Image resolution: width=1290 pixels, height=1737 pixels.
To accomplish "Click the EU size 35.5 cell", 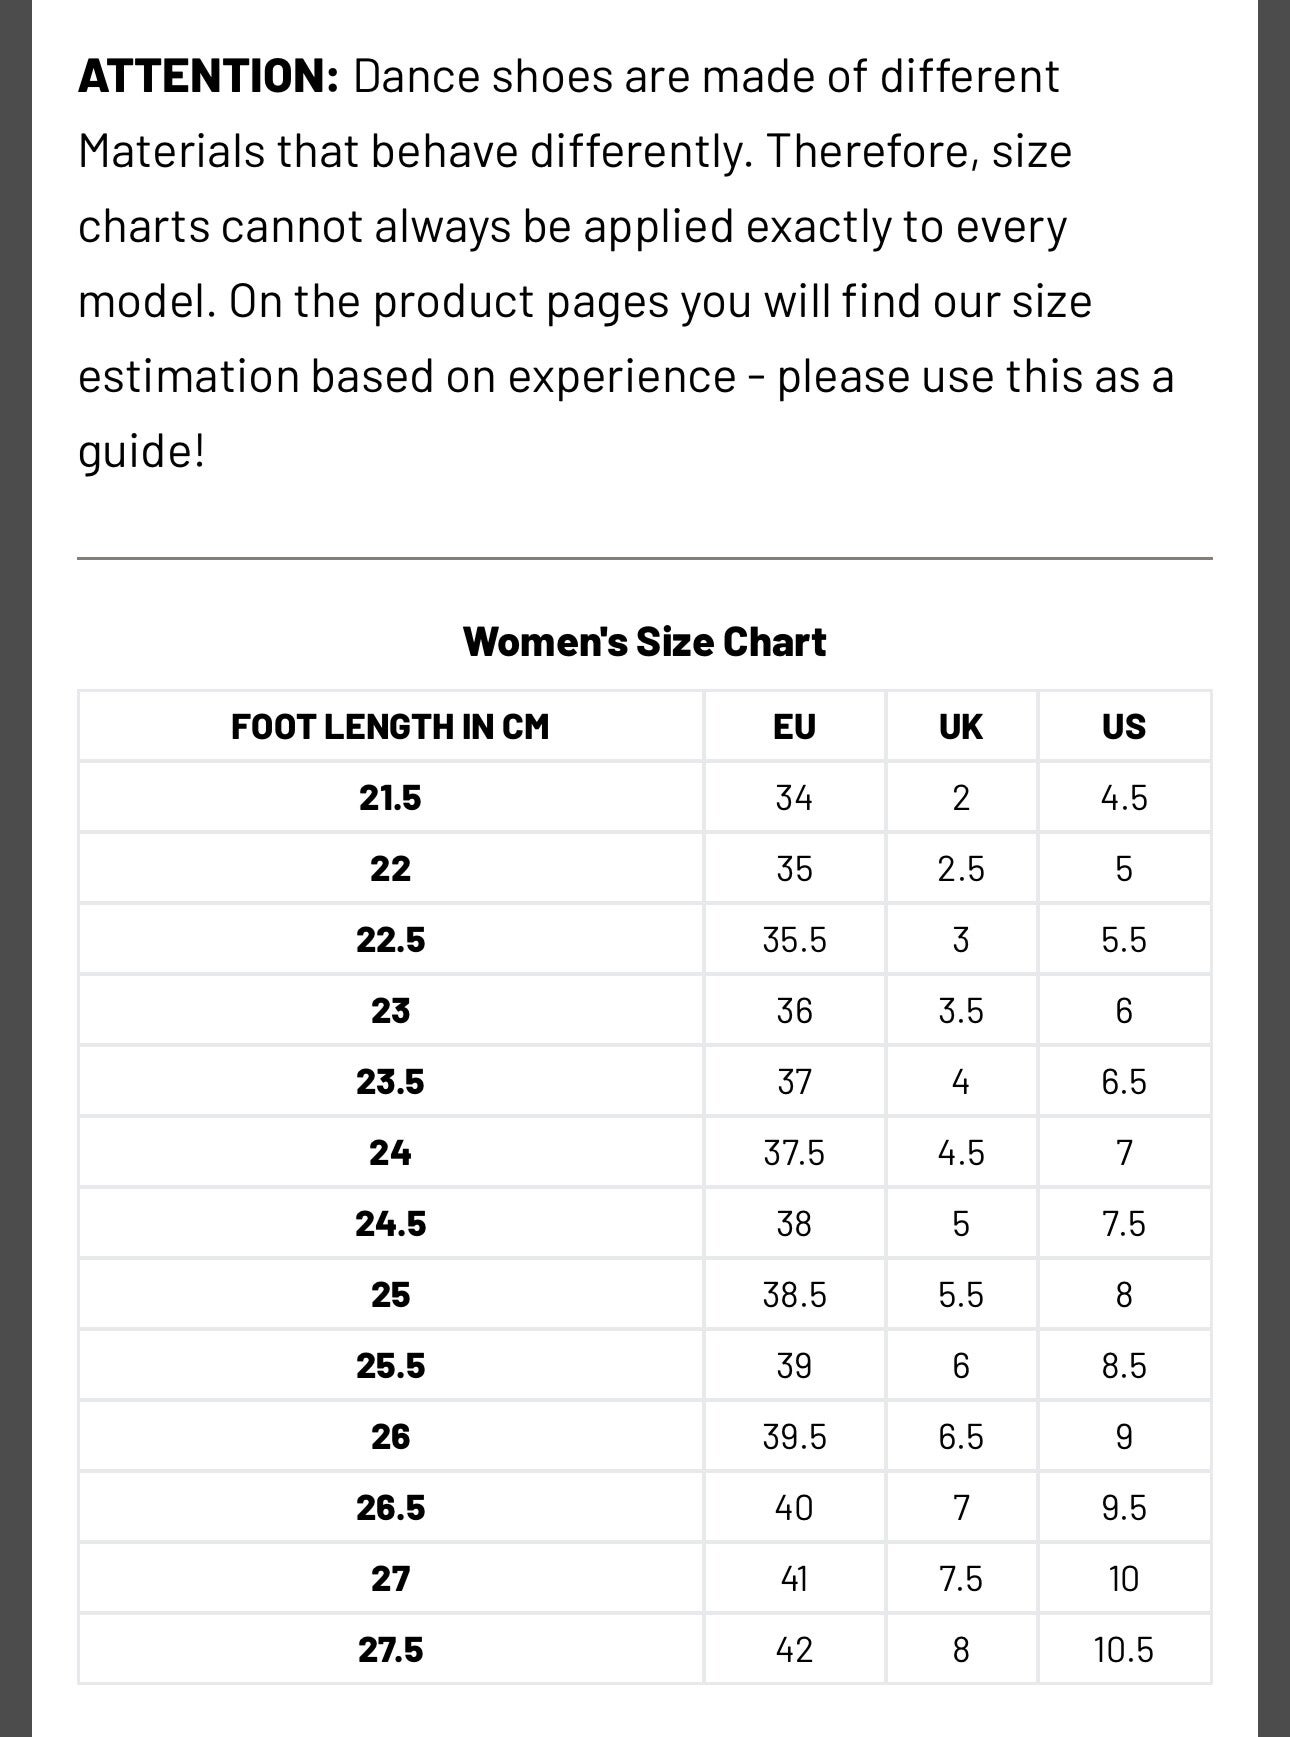I will (794, 940).
